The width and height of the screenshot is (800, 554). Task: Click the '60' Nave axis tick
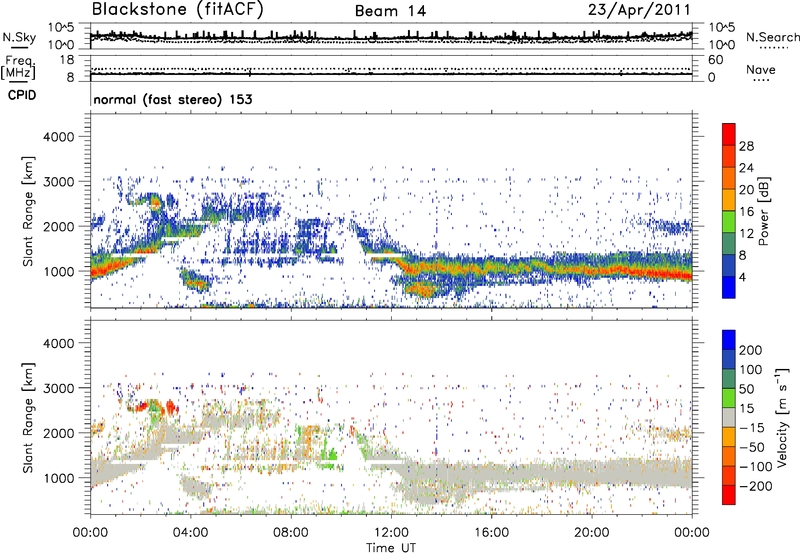715,60
